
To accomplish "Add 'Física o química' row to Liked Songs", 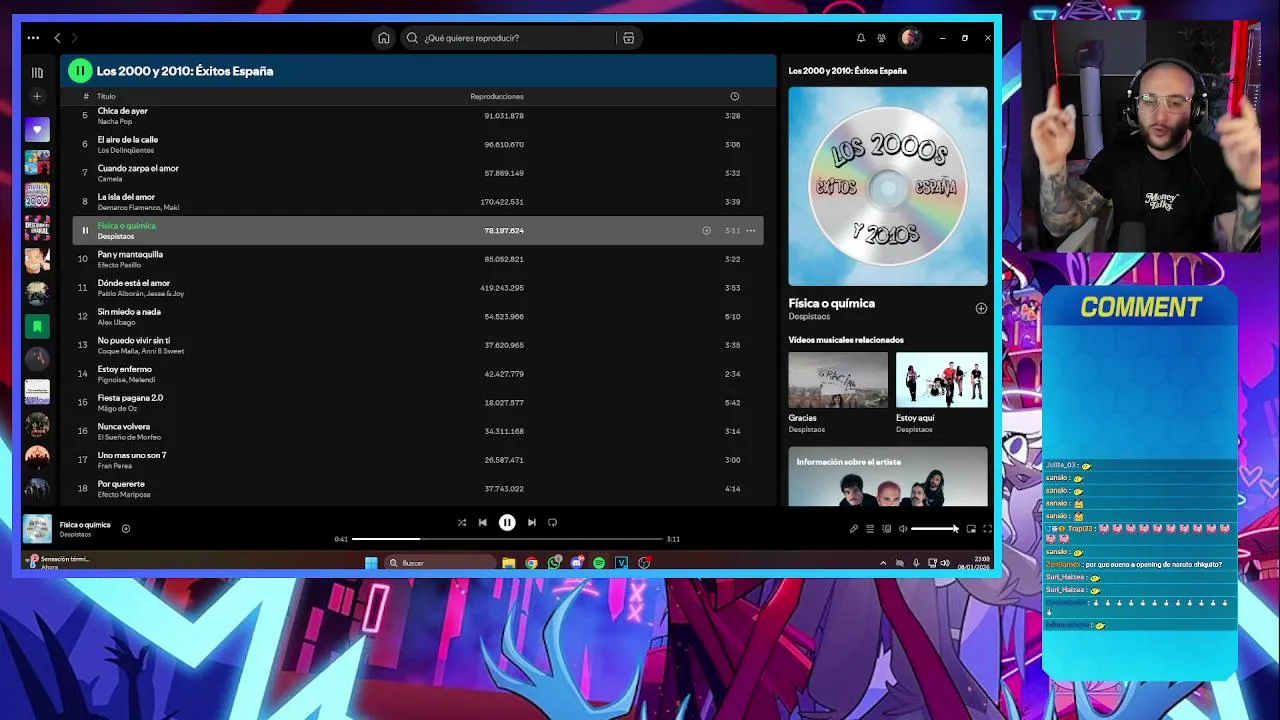I will pos(706,231).
